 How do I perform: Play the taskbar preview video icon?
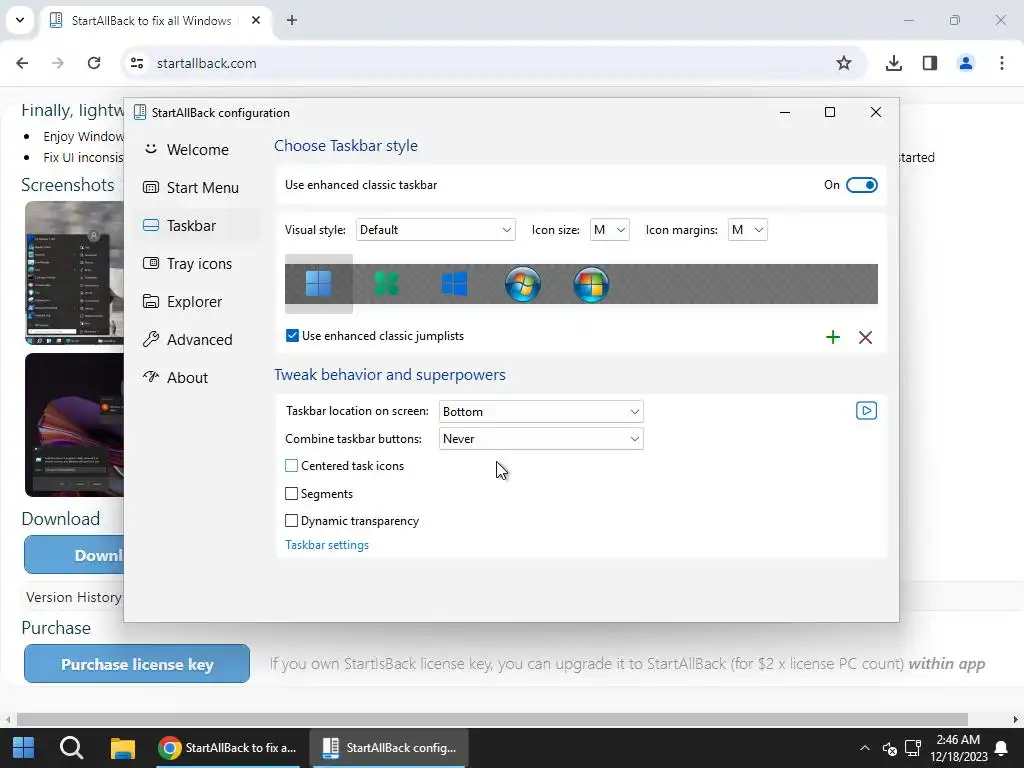(866, 411)
